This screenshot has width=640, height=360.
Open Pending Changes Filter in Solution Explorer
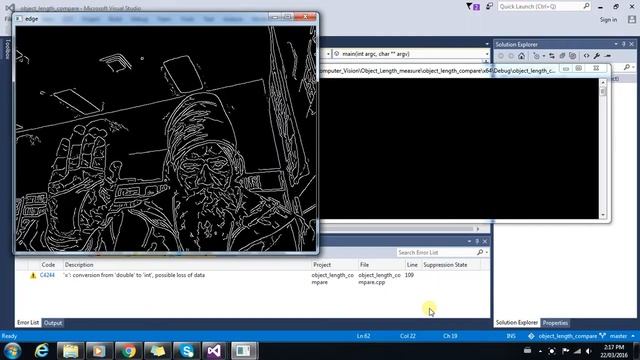pos(536,56)
